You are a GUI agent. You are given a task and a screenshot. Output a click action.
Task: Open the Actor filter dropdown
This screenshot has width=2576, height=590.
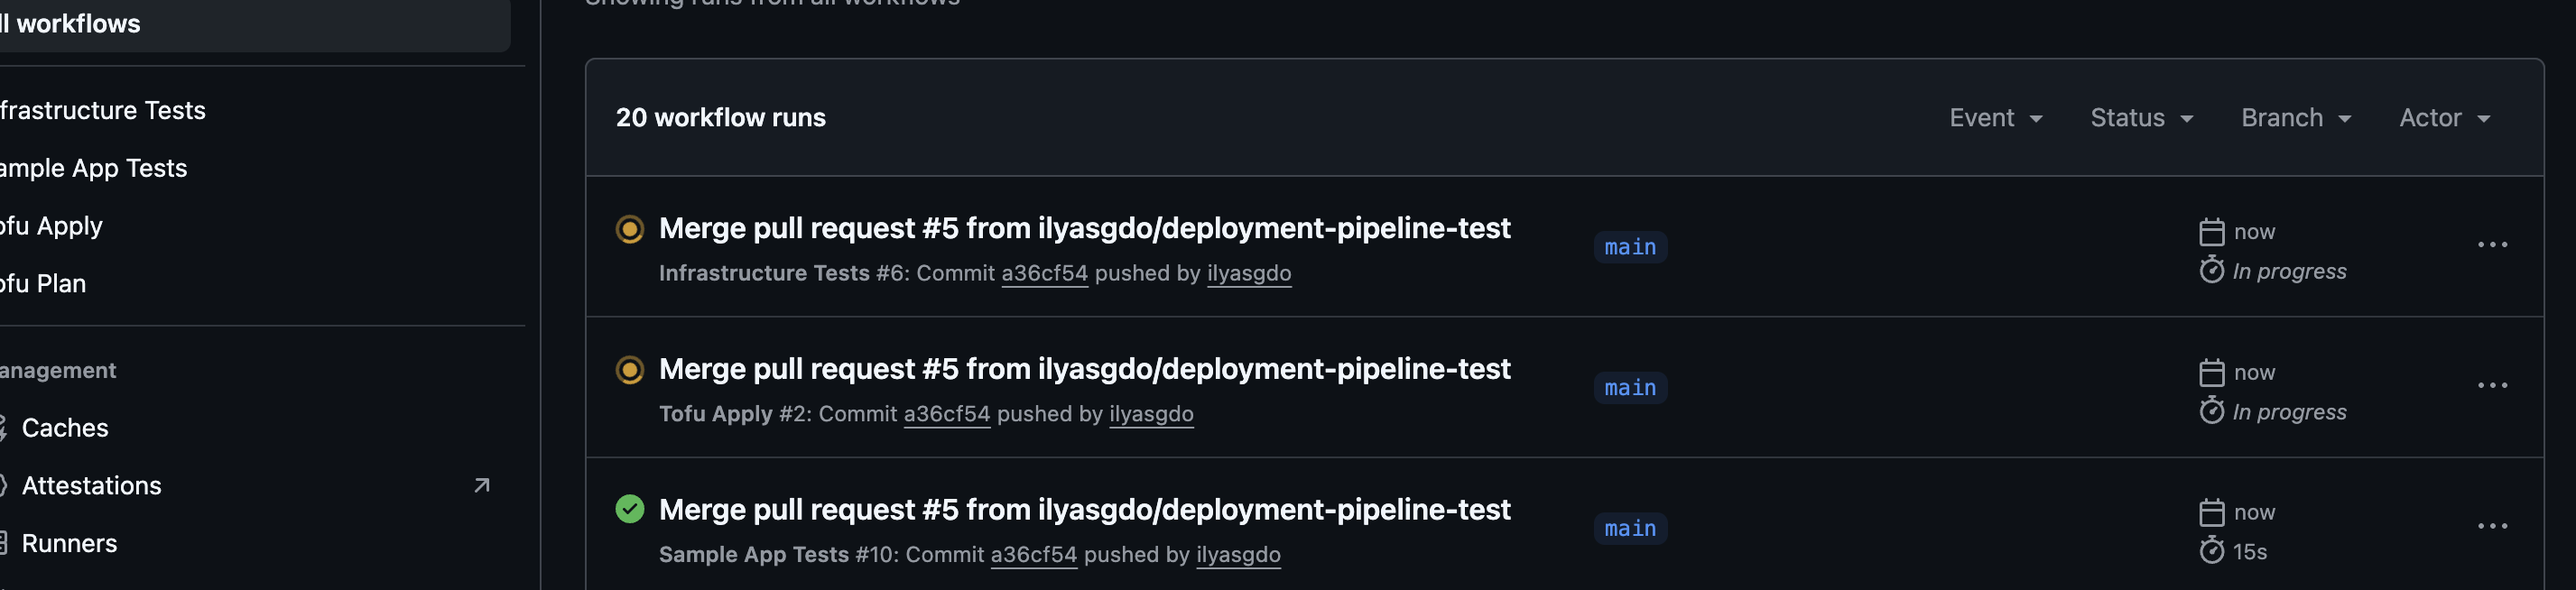click(2444, 118)
